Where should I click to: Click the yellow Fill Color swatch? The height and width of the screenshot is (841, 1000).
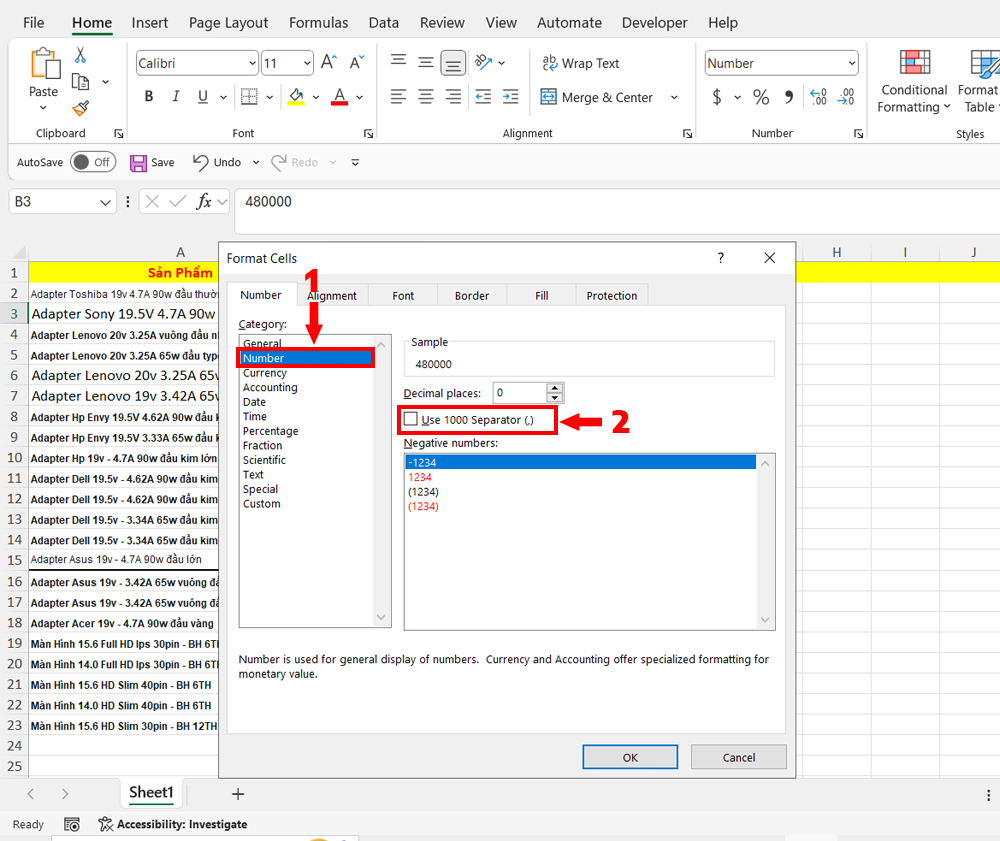click(x=296, y=97)
